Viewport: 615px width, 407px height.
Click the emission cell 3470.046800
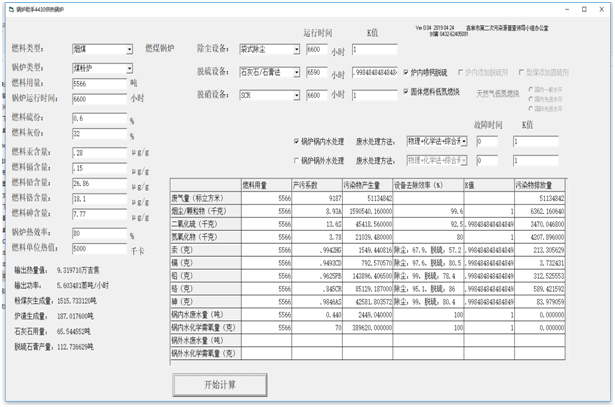pos(540,224)
